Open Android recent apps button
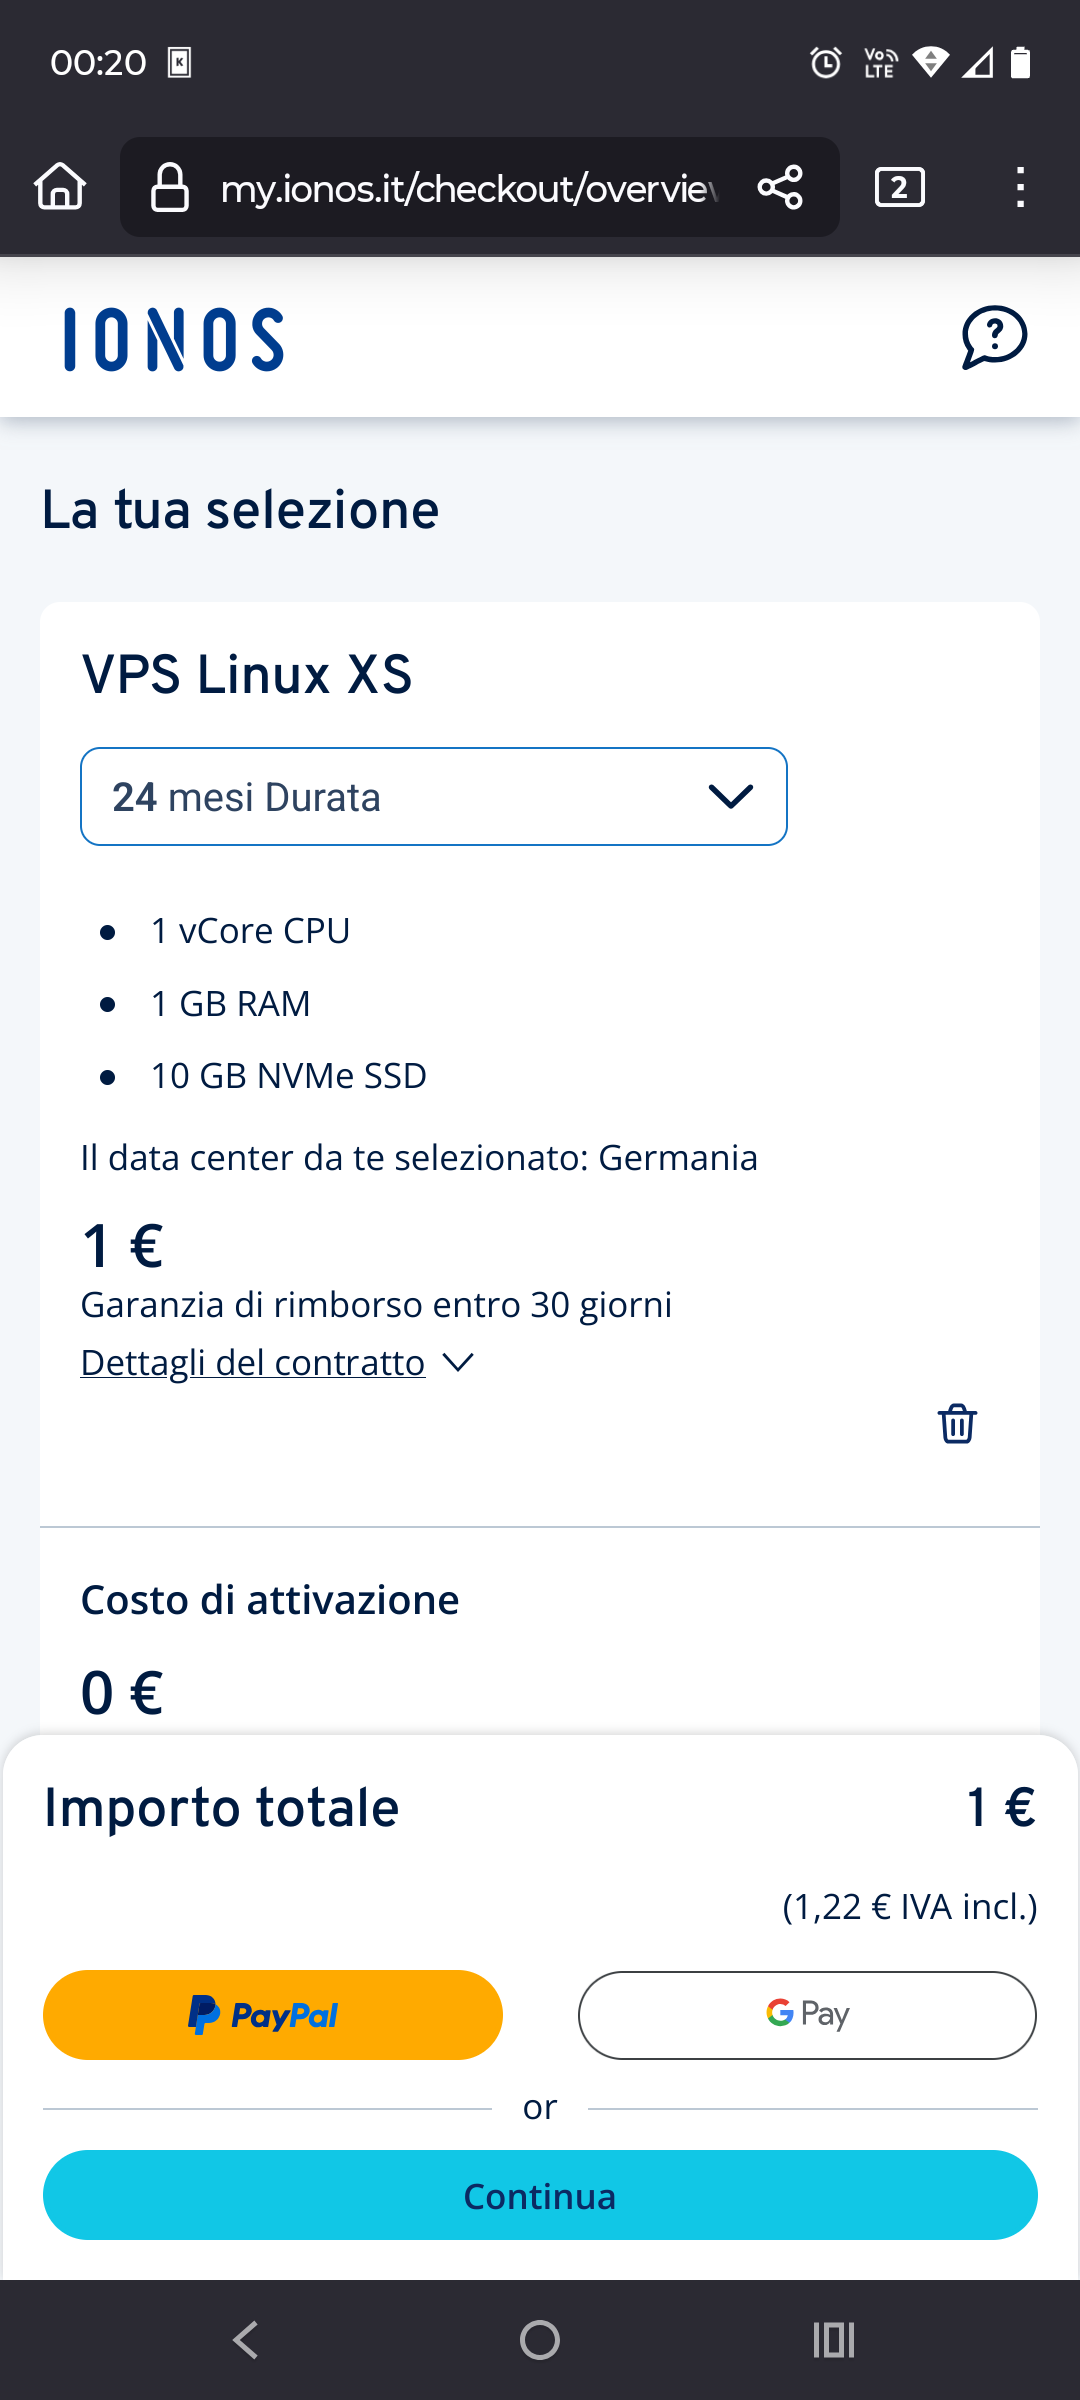Viewport: 1080px width, 2400px height. (x=834, y=2340)
